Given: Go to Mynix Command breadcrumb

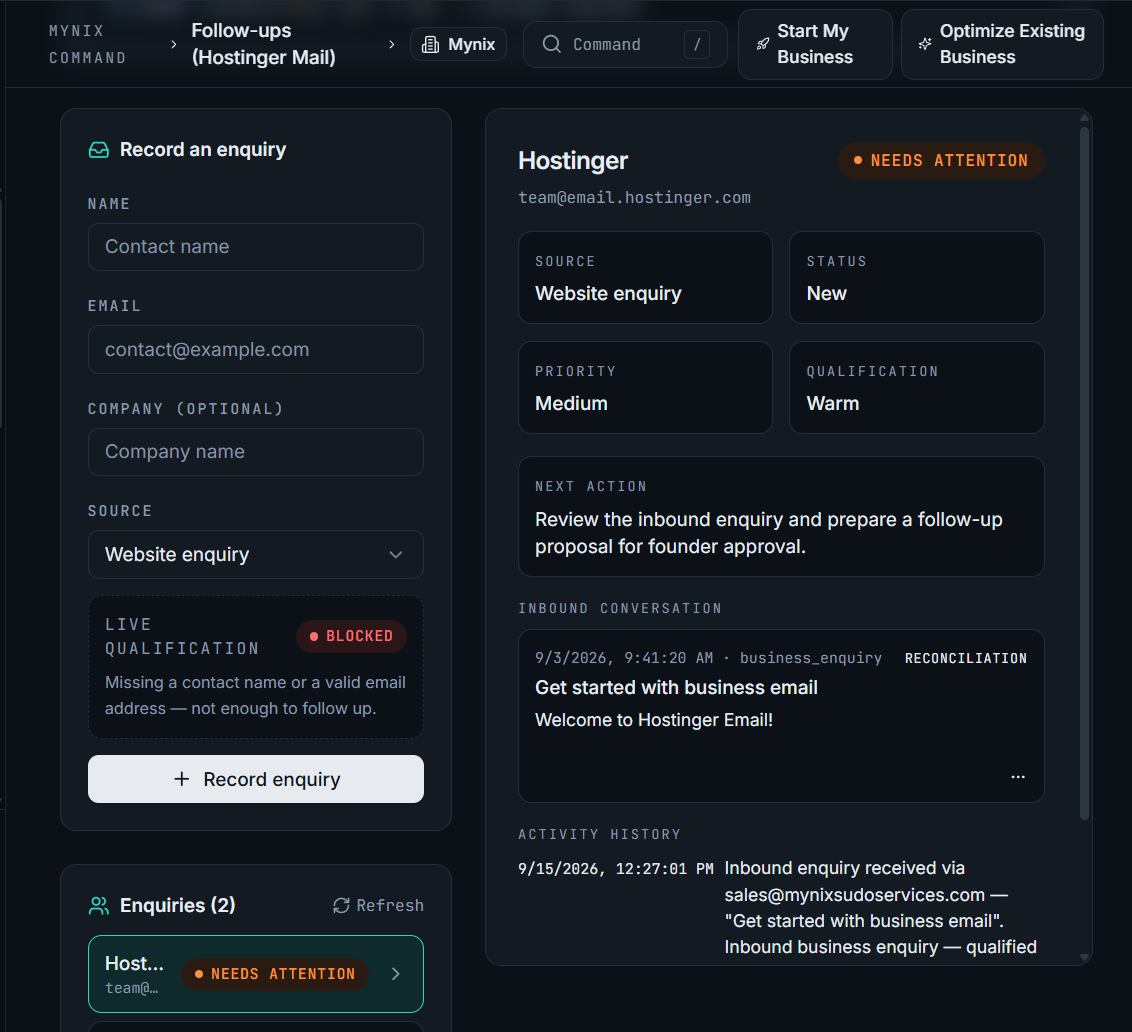Looking at the screenshot, I should click(87, 44).
